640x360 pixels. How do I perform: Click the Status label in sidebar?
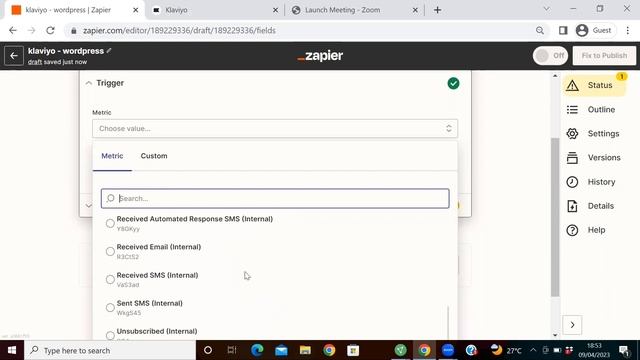point(600,85)
